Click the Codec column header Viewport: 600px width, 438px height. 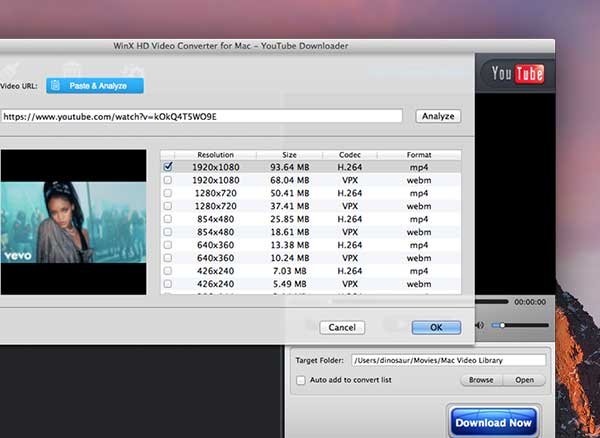point(350,155)
